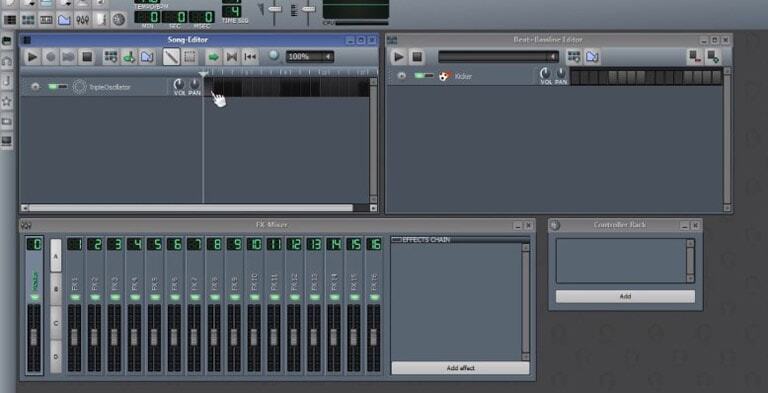Mute the Kicker track

click(419, 76)
